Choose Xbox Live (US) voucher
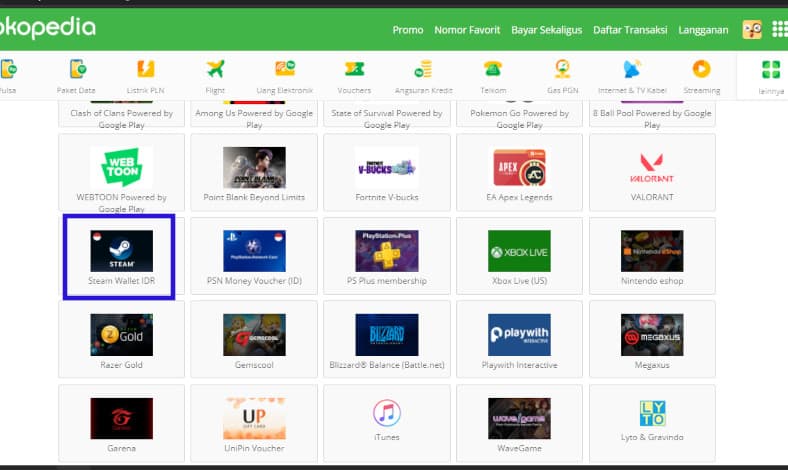The width and height of the screenshot is (788, 470). [x=519, y=256]
